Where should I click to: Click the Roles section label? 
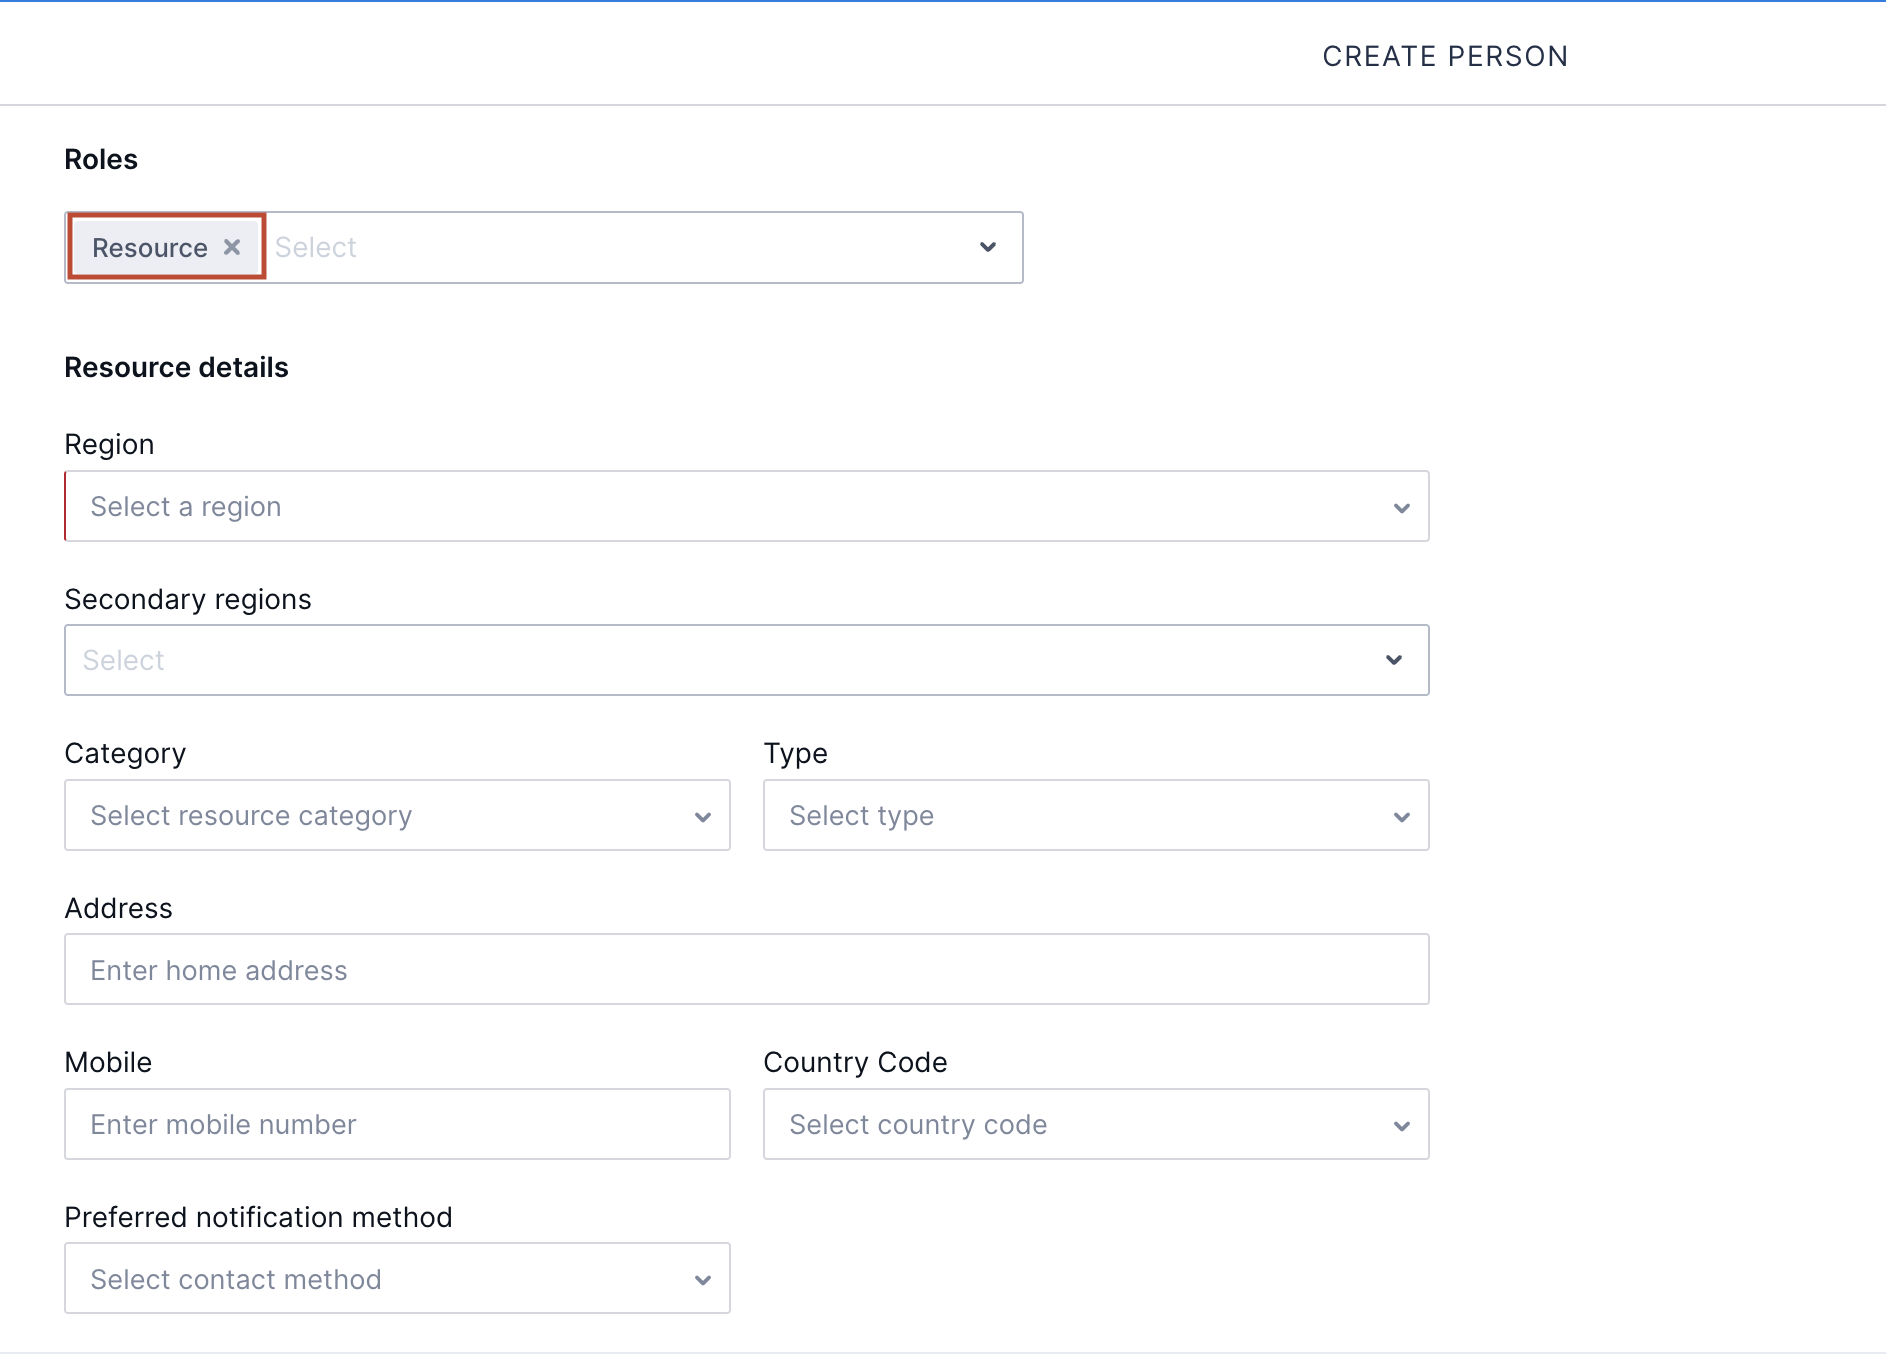[x=100, y=159]
